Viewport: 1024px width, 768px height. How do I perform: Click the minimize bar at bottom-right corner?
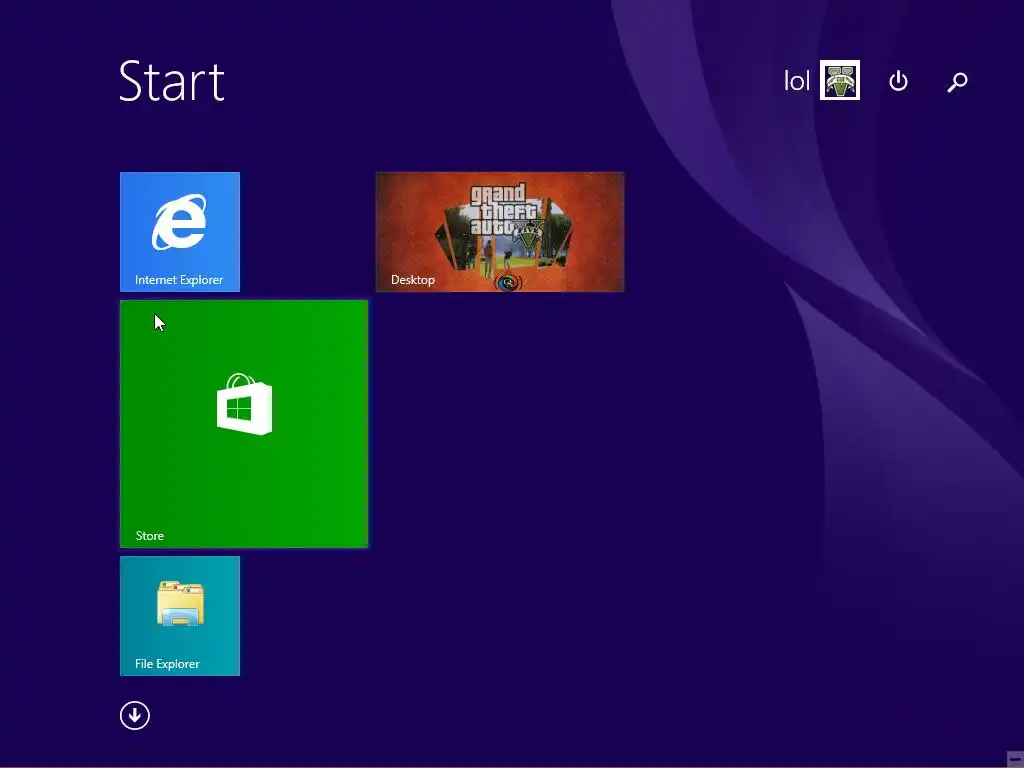(1014, 759)
